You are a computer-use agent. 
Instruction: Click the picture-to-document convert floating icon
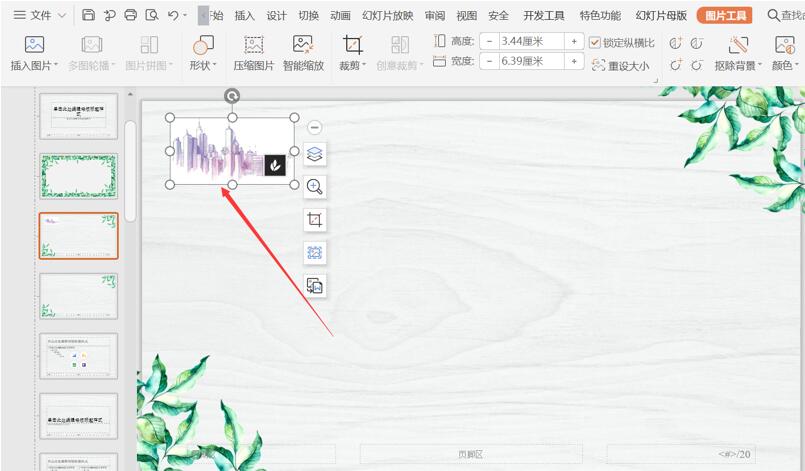[315, 286]
